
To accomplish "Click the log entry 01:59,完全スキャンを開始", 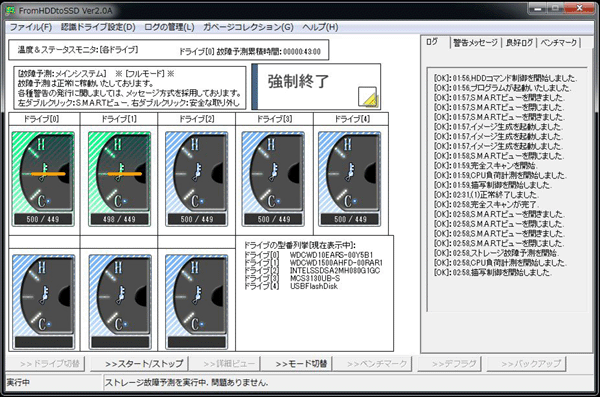I will (x=485, y=166).
